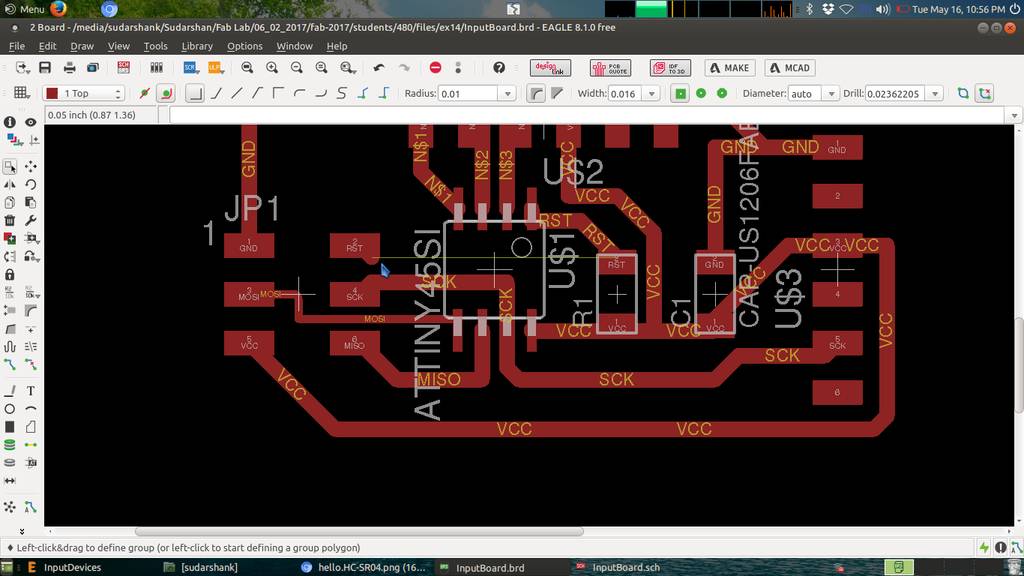Toggle the free-angle S-curve bend style
This screenshot has height=576, width=1024.
342,93
